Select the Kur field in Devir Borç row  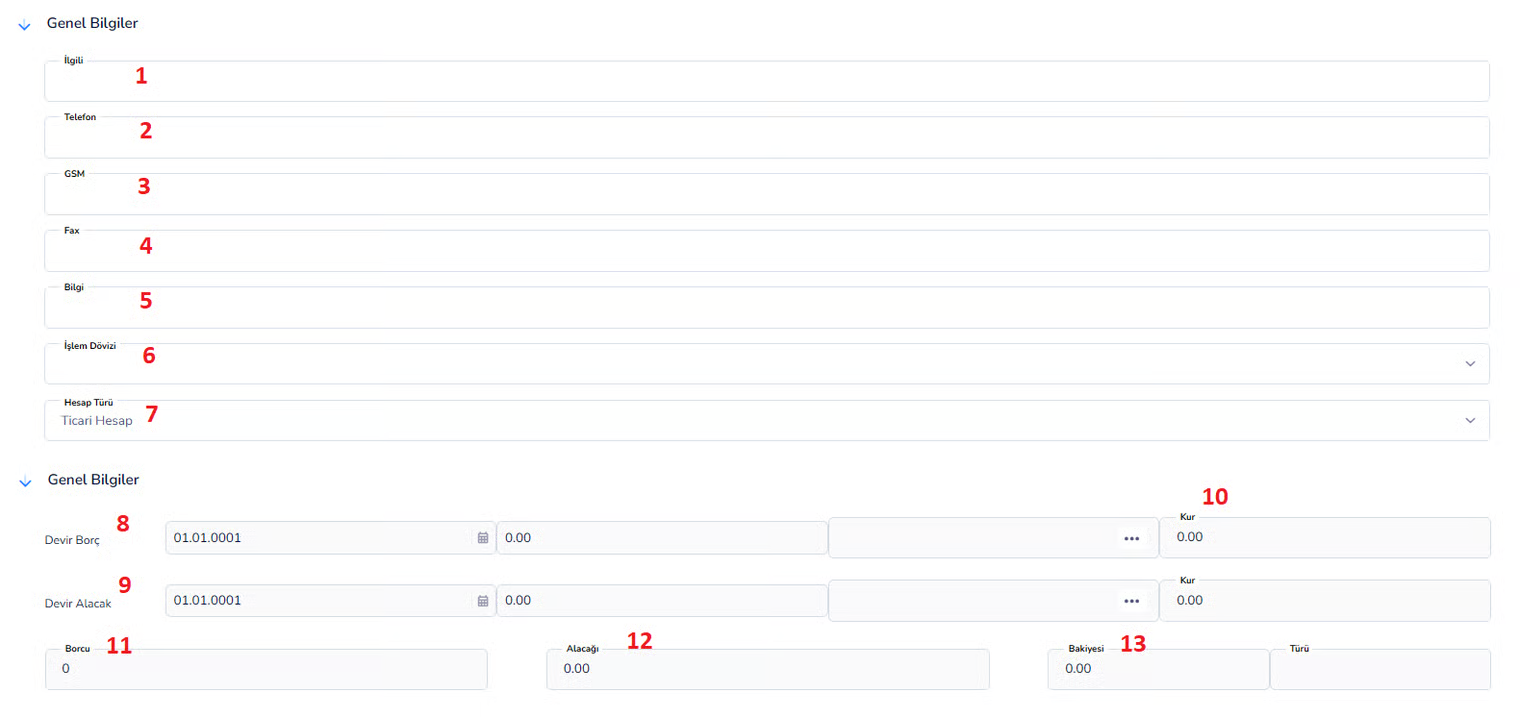[x=1325, y=538]
